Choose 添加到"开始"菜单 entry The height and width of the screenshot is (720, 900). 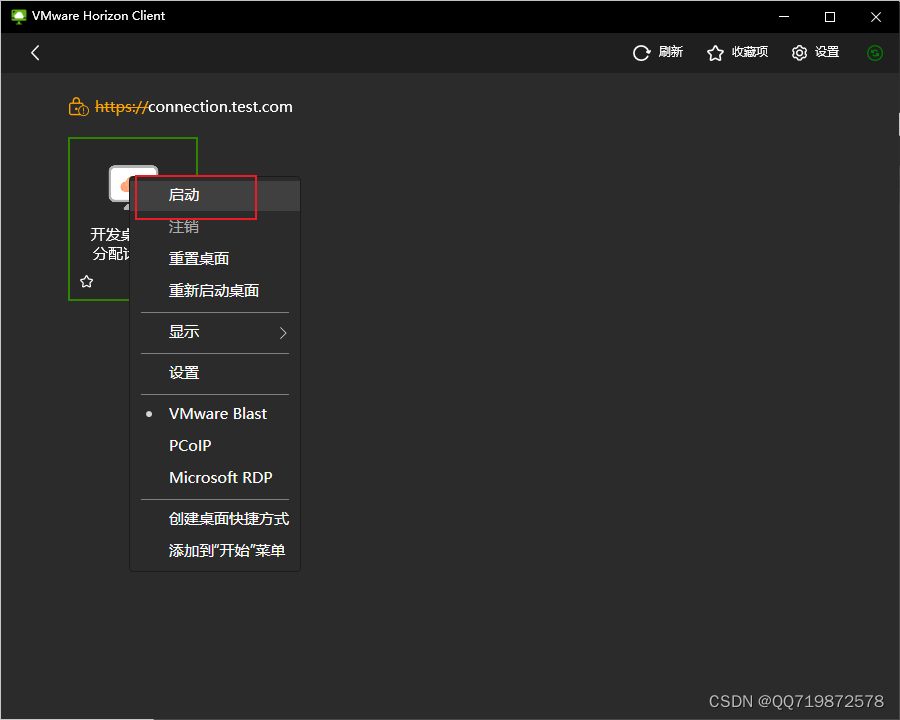(x=215, y=551)
